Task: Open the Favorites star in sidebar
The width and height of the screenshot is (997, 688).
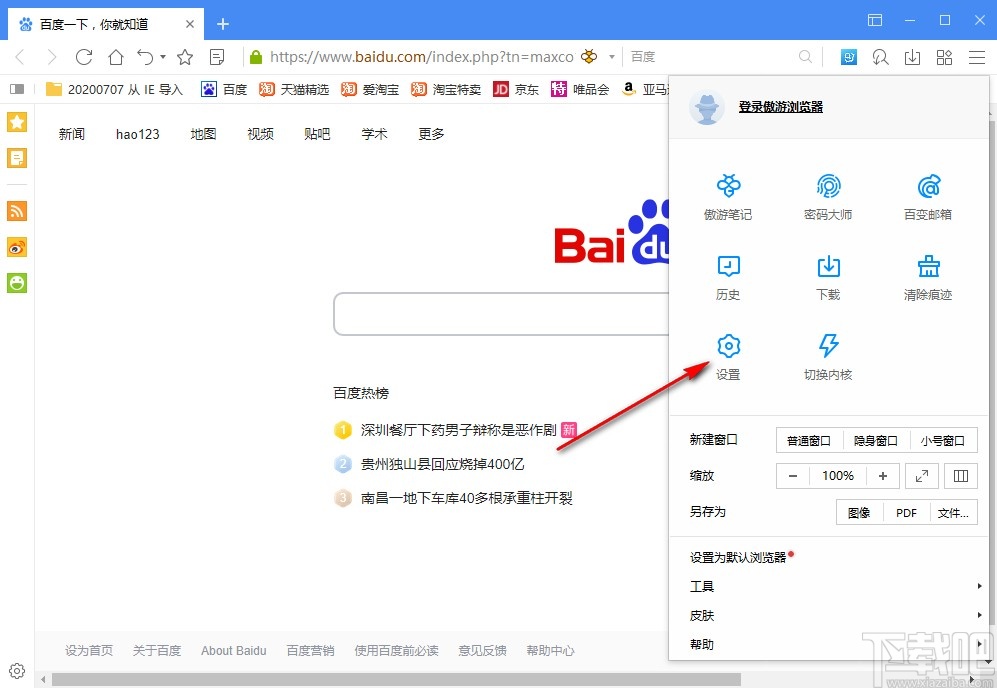Action: pyautogui.click(x=17, y=122)
